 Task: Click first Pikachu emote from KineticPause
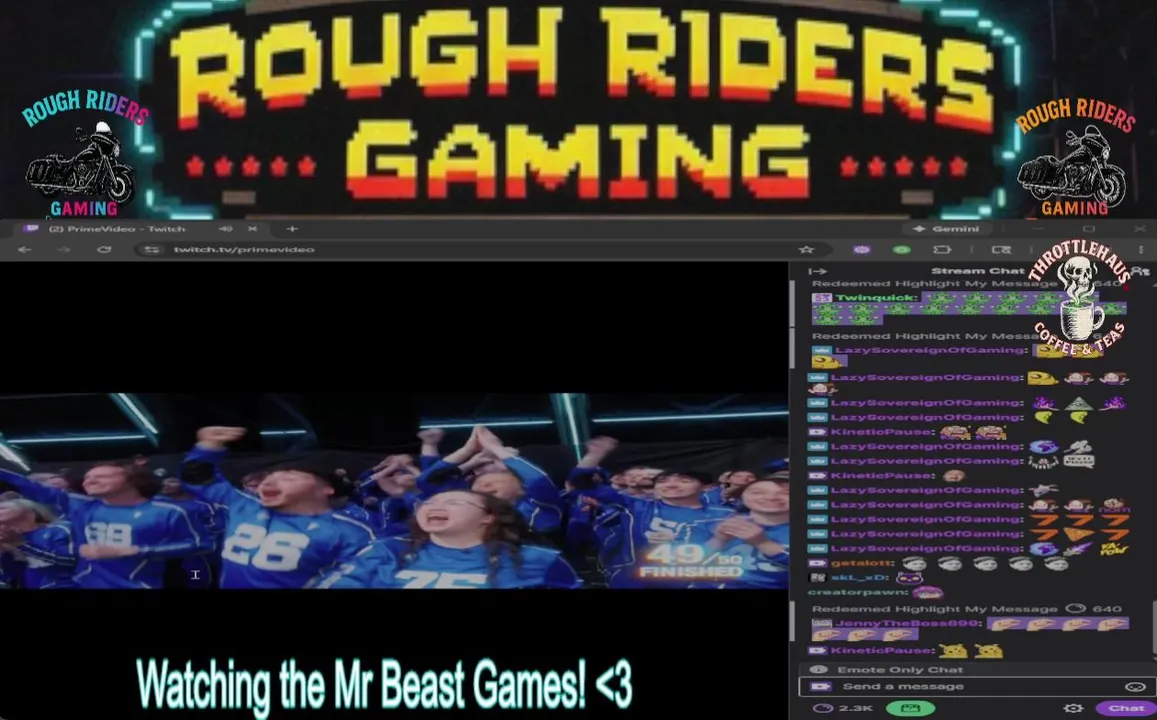coord(953,651)
